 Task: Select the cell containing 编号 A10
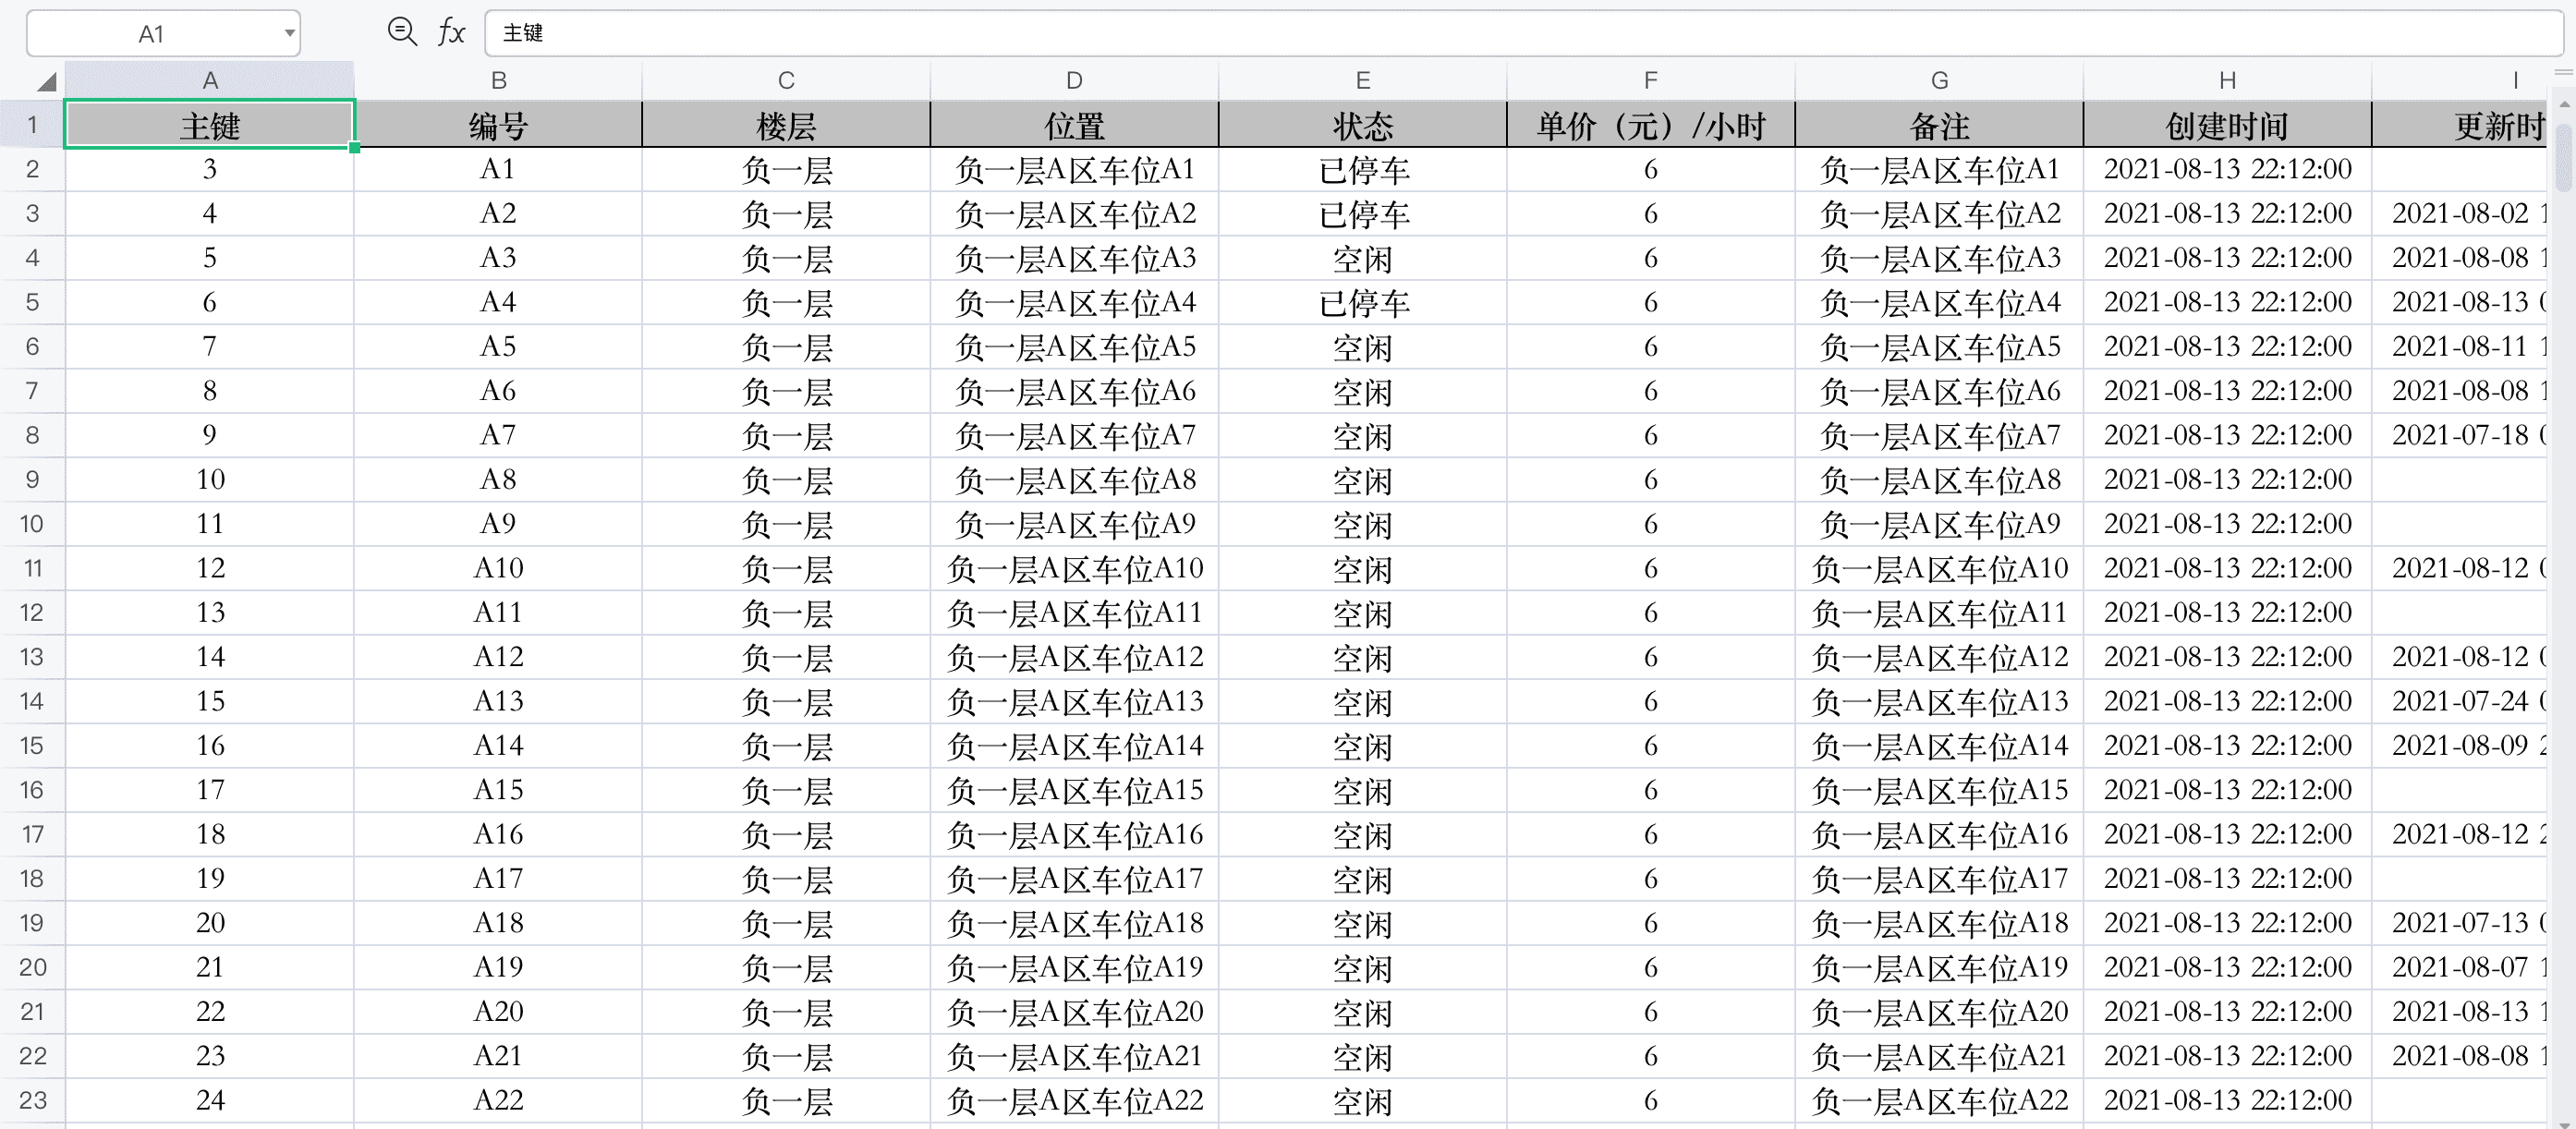tap(498, 568)
